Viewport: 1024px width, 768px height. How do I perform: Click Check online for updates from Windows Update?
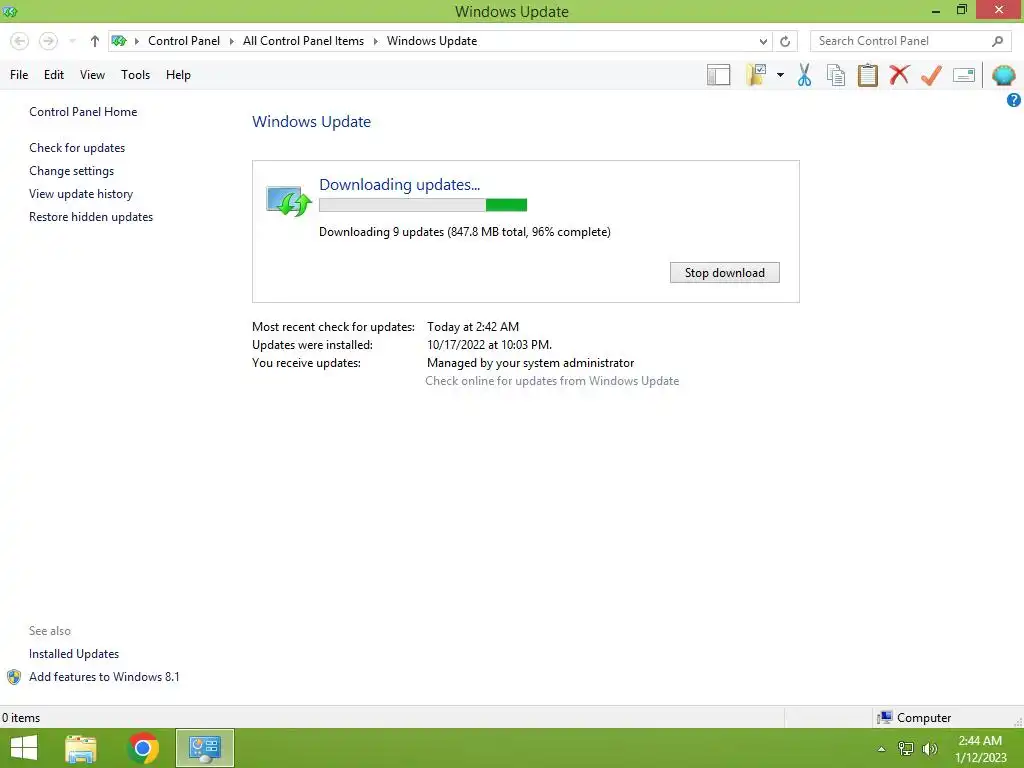pos(552,381)
